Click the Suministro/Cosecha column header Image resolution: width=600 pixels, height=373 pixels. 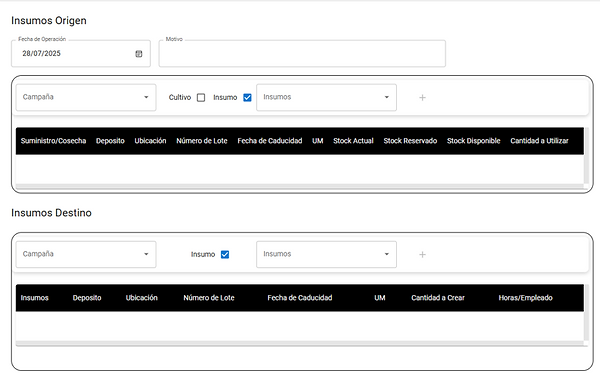coord(53,141)
